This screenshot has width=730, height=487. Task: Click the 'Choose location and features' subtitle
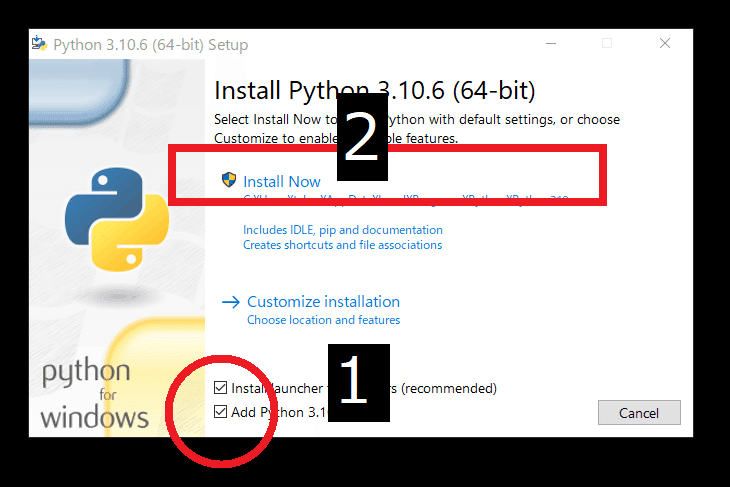[324, 320]
